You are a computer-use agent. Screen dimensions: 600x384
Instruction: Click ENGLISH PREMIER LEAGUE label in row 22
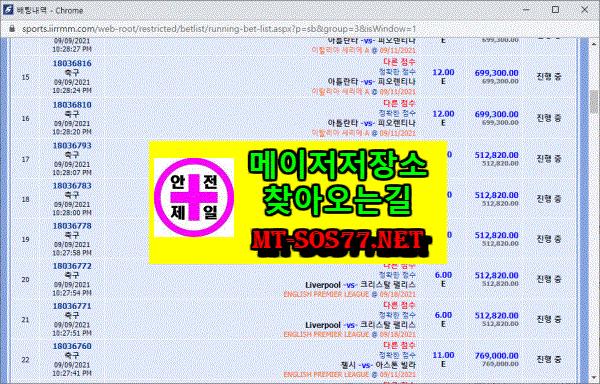(326, 374)
